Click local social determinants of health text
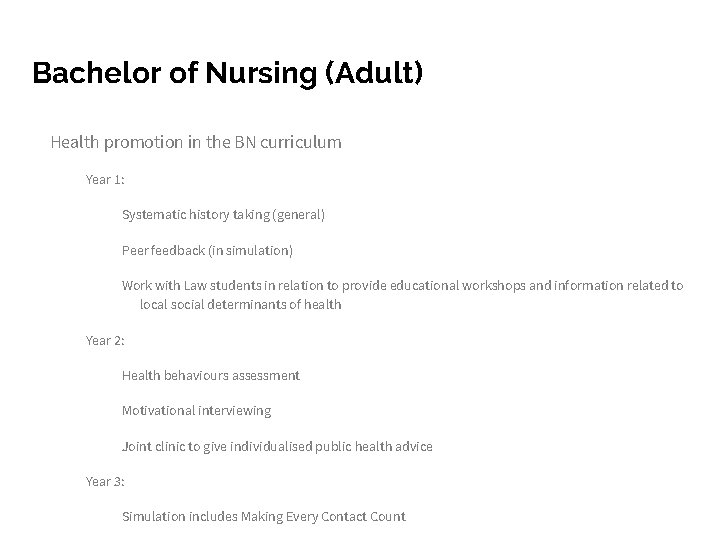 pos(241,304)
